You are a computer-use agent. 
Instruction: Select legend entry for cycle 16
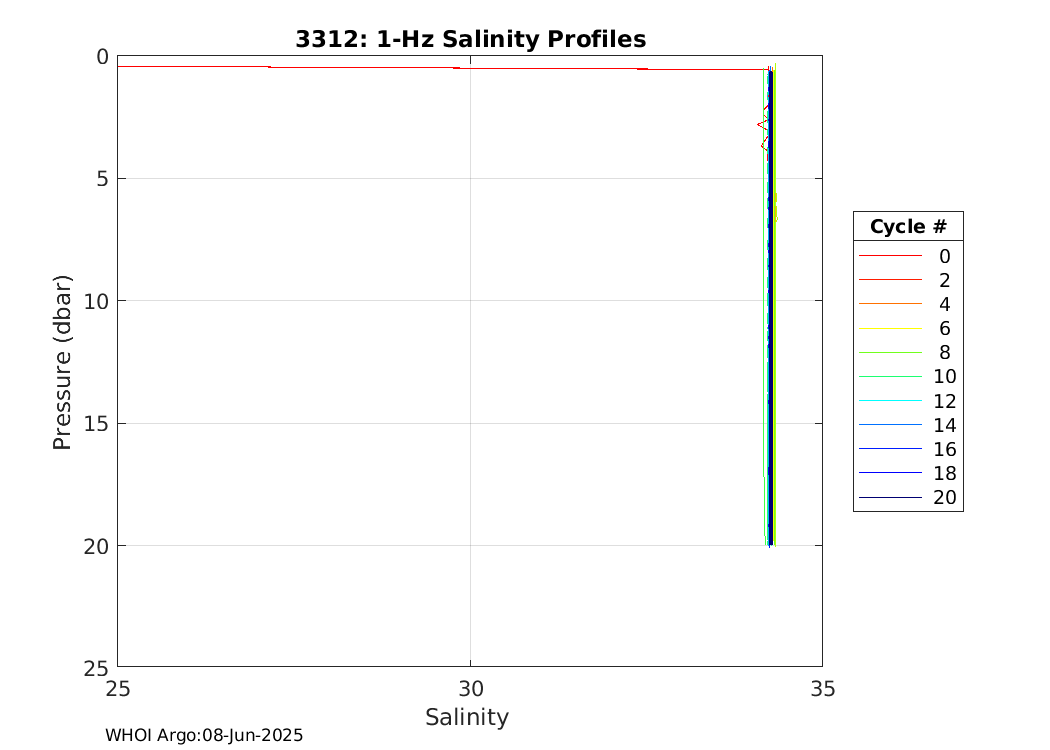(x=908, y=449)
